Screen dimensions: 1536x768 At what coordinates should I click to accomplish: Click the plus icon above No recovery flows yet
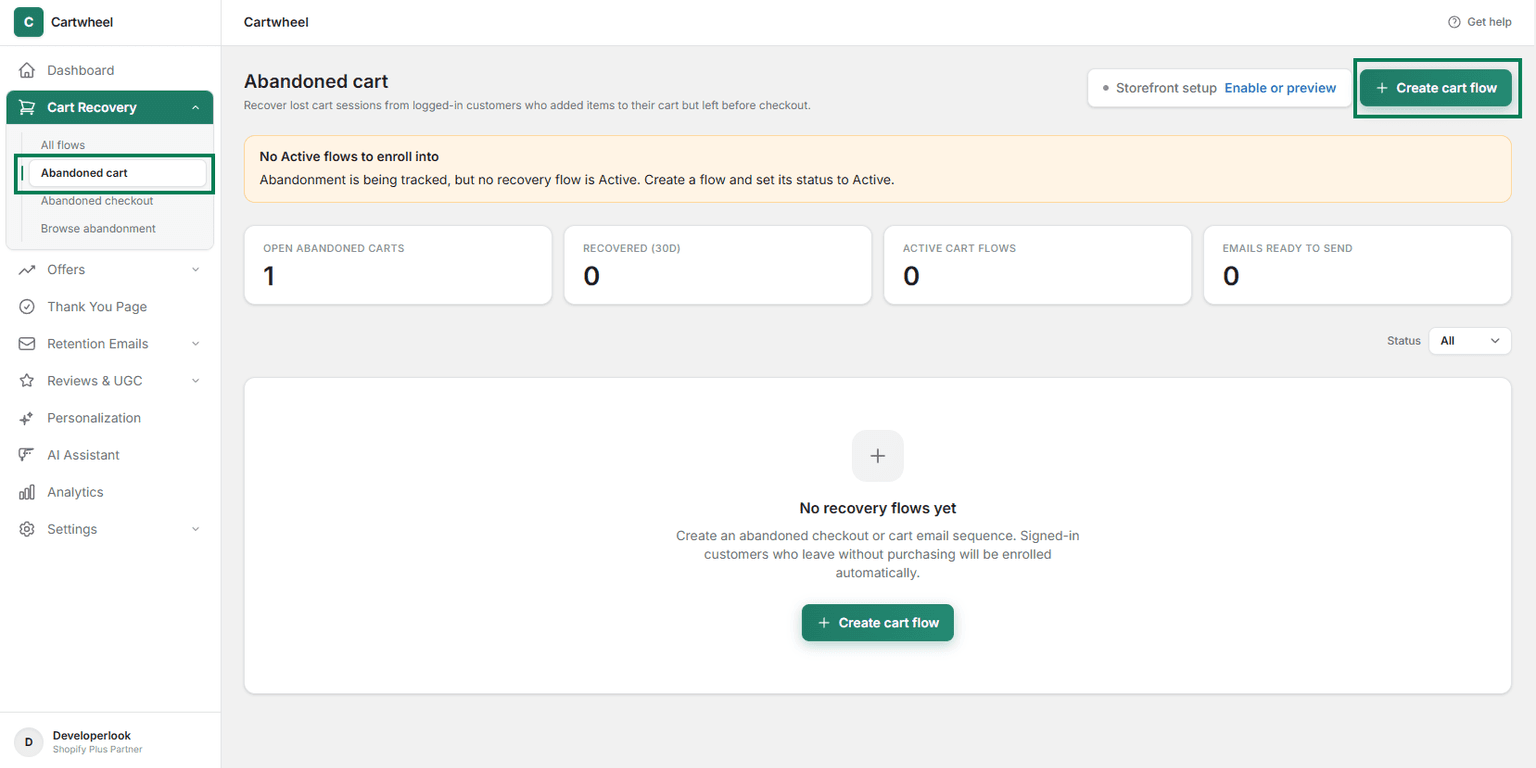tap(878, 456)
